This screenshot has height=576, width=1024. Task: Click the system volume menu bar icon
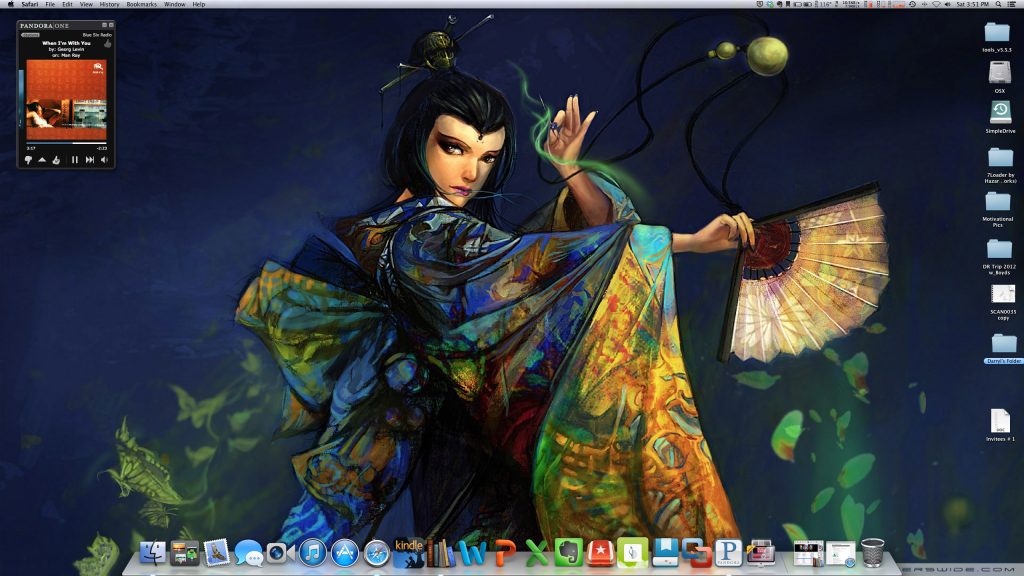[948, 4]
